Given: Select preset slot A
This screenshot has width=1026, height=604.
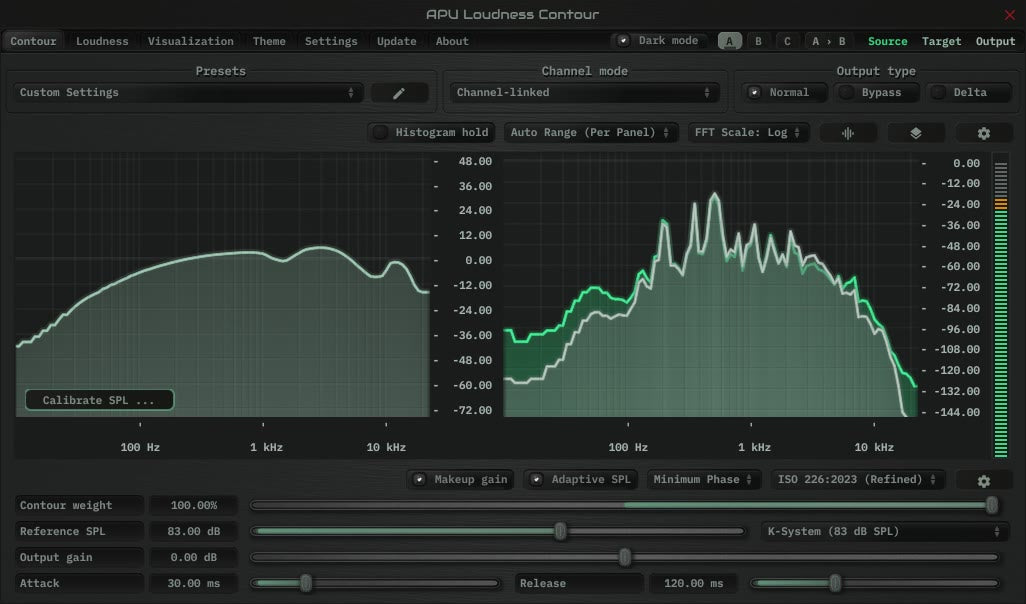Looking at the screenshot, I should coord(730,41).
